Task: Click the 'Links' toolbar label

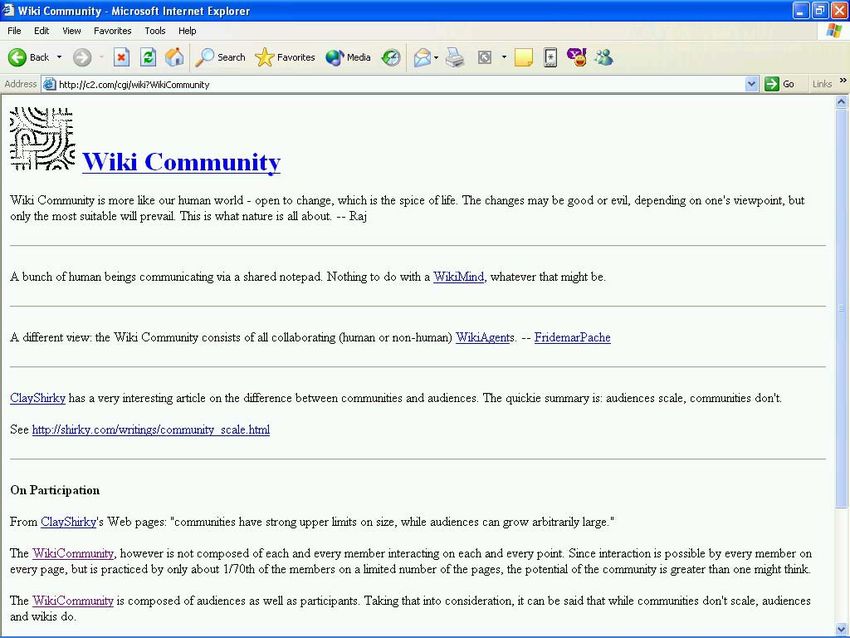Action: pyautogui.click(x=822, y=84)
